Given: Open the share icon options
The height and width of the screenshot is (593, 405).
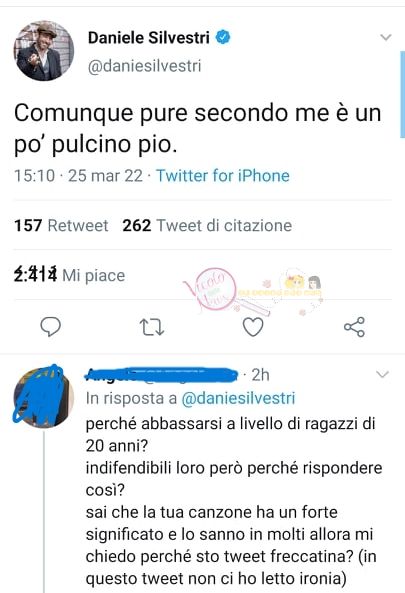Looking at the screenshot, I should point(354,327).
